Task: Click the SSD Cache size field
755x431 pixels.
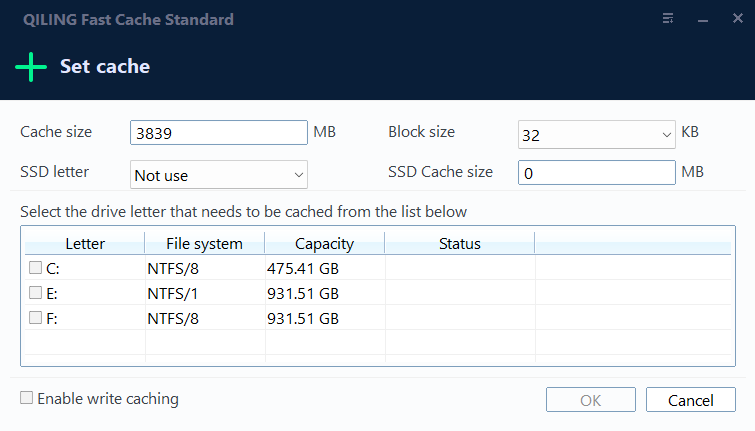Action: pos(597,172)
